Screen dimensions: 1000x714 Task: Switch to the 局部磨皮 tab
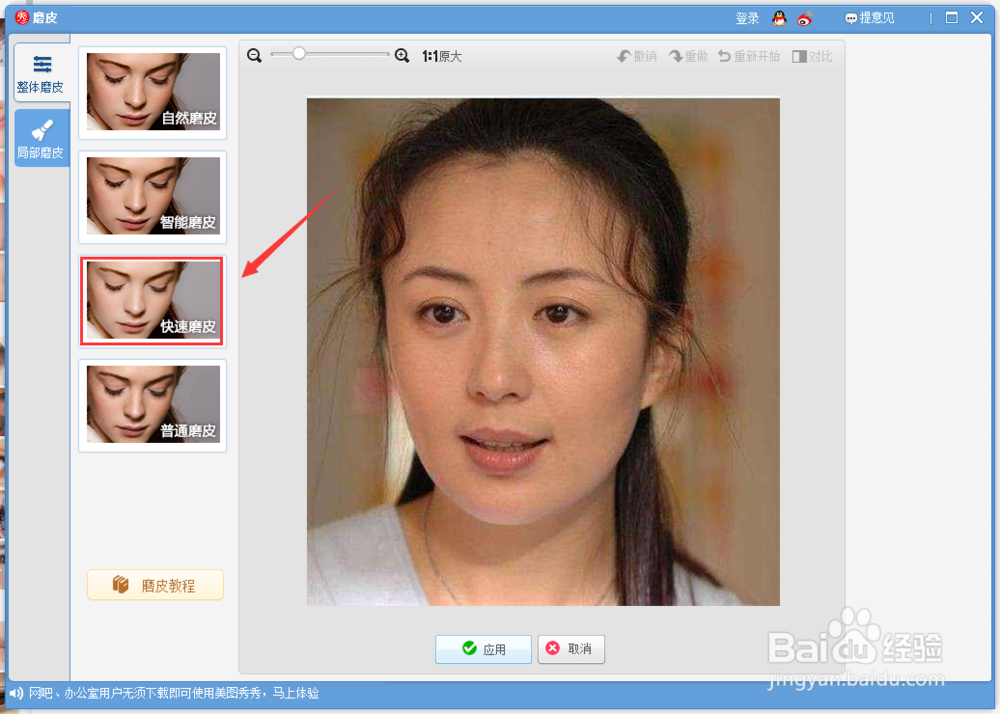tap(41, 137)
